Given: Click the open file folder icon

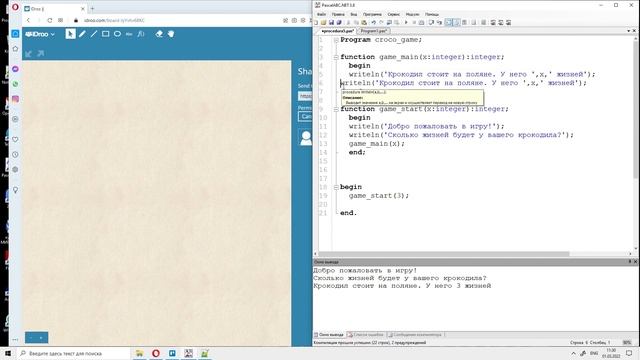Looking at the screenshot, I should (323, 22).
